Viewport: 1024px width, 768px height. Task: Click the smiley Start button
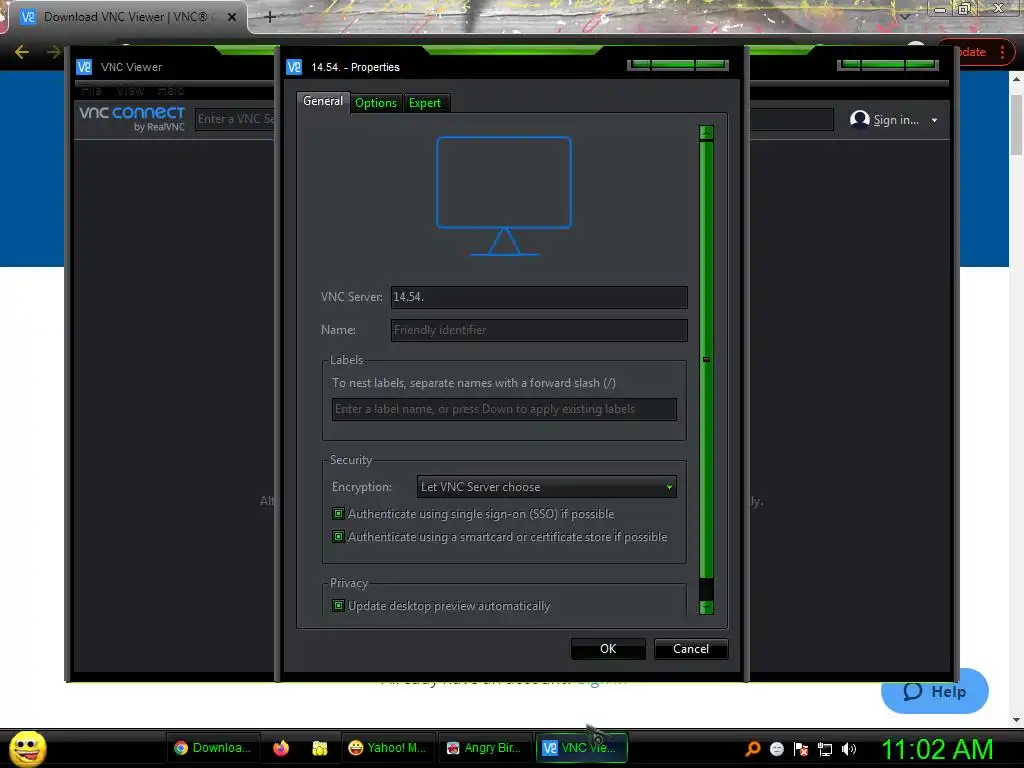(x=27, y=748)
